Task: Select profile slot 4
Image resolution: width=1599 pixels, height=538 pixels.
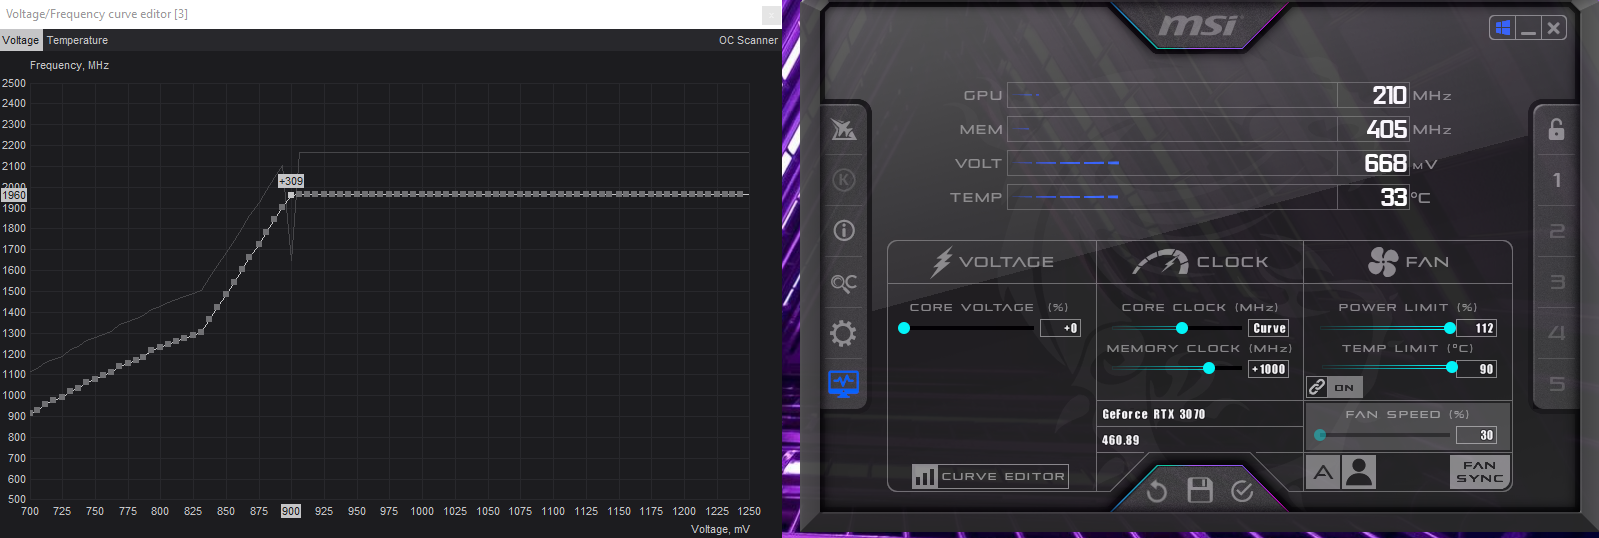Action: pyautogui.click(x=1556, y=333)
